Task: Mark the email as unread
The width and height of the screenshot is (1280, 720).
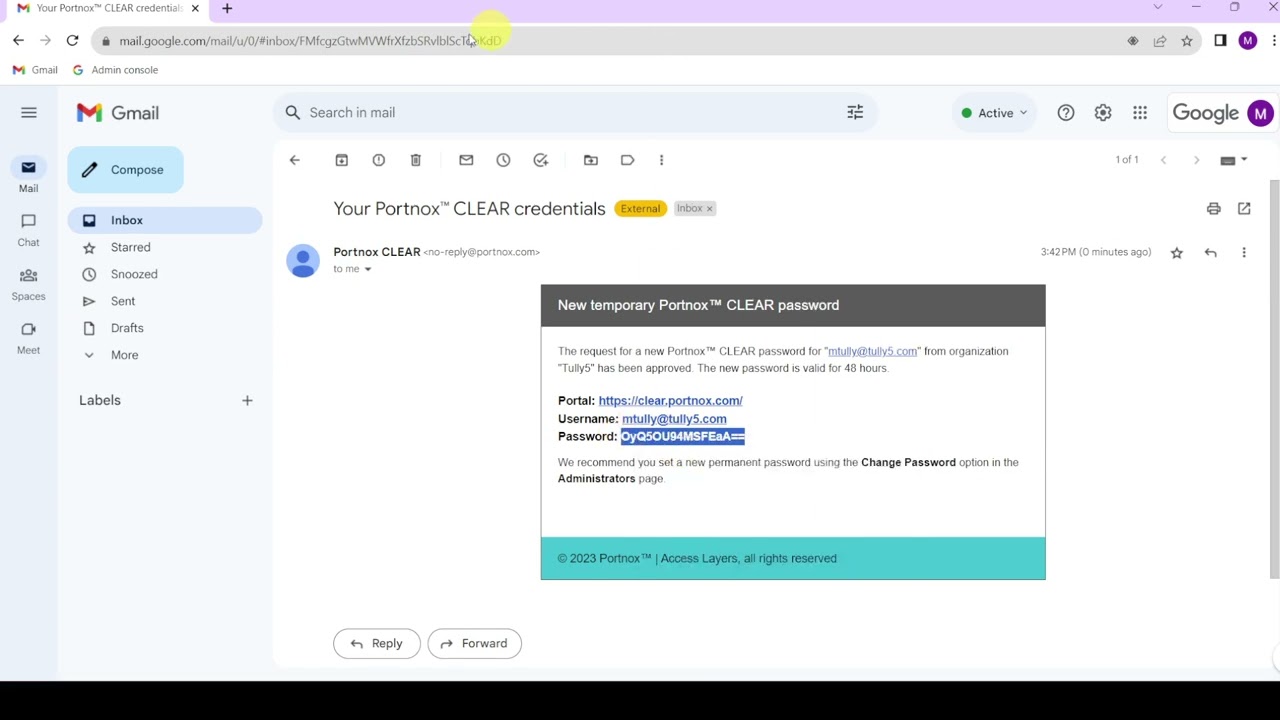Action: point(466,160)
